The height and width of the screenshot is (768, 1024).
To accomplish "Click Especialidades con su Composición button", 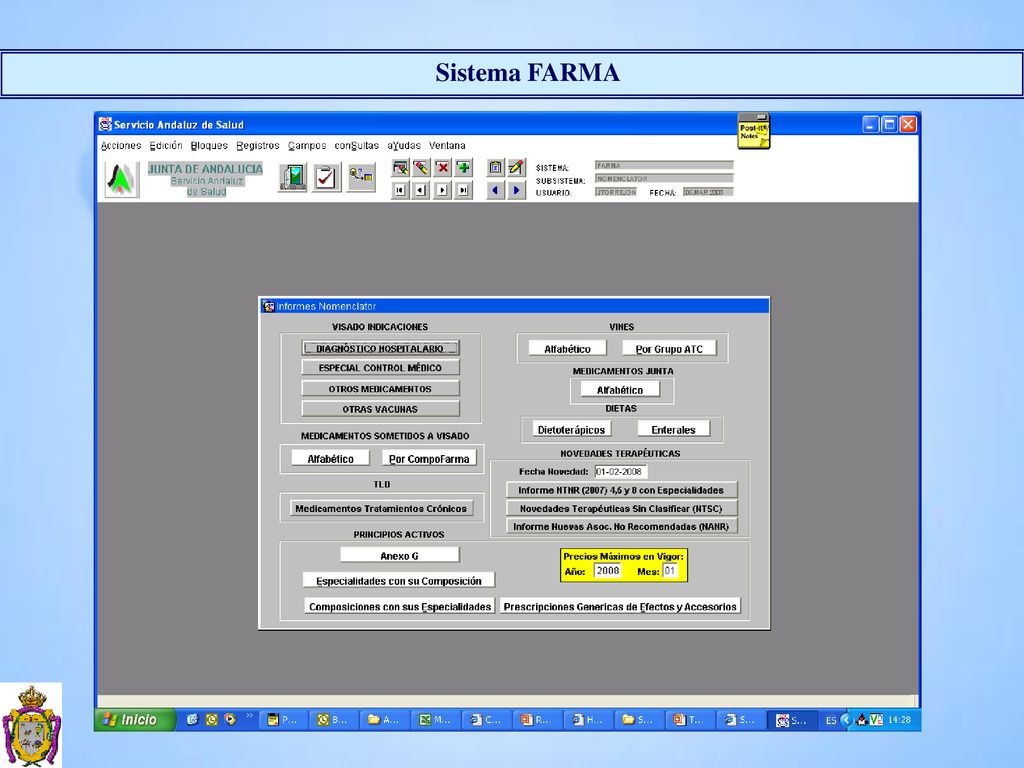I will pyautogui.click(x=399, y=581).
